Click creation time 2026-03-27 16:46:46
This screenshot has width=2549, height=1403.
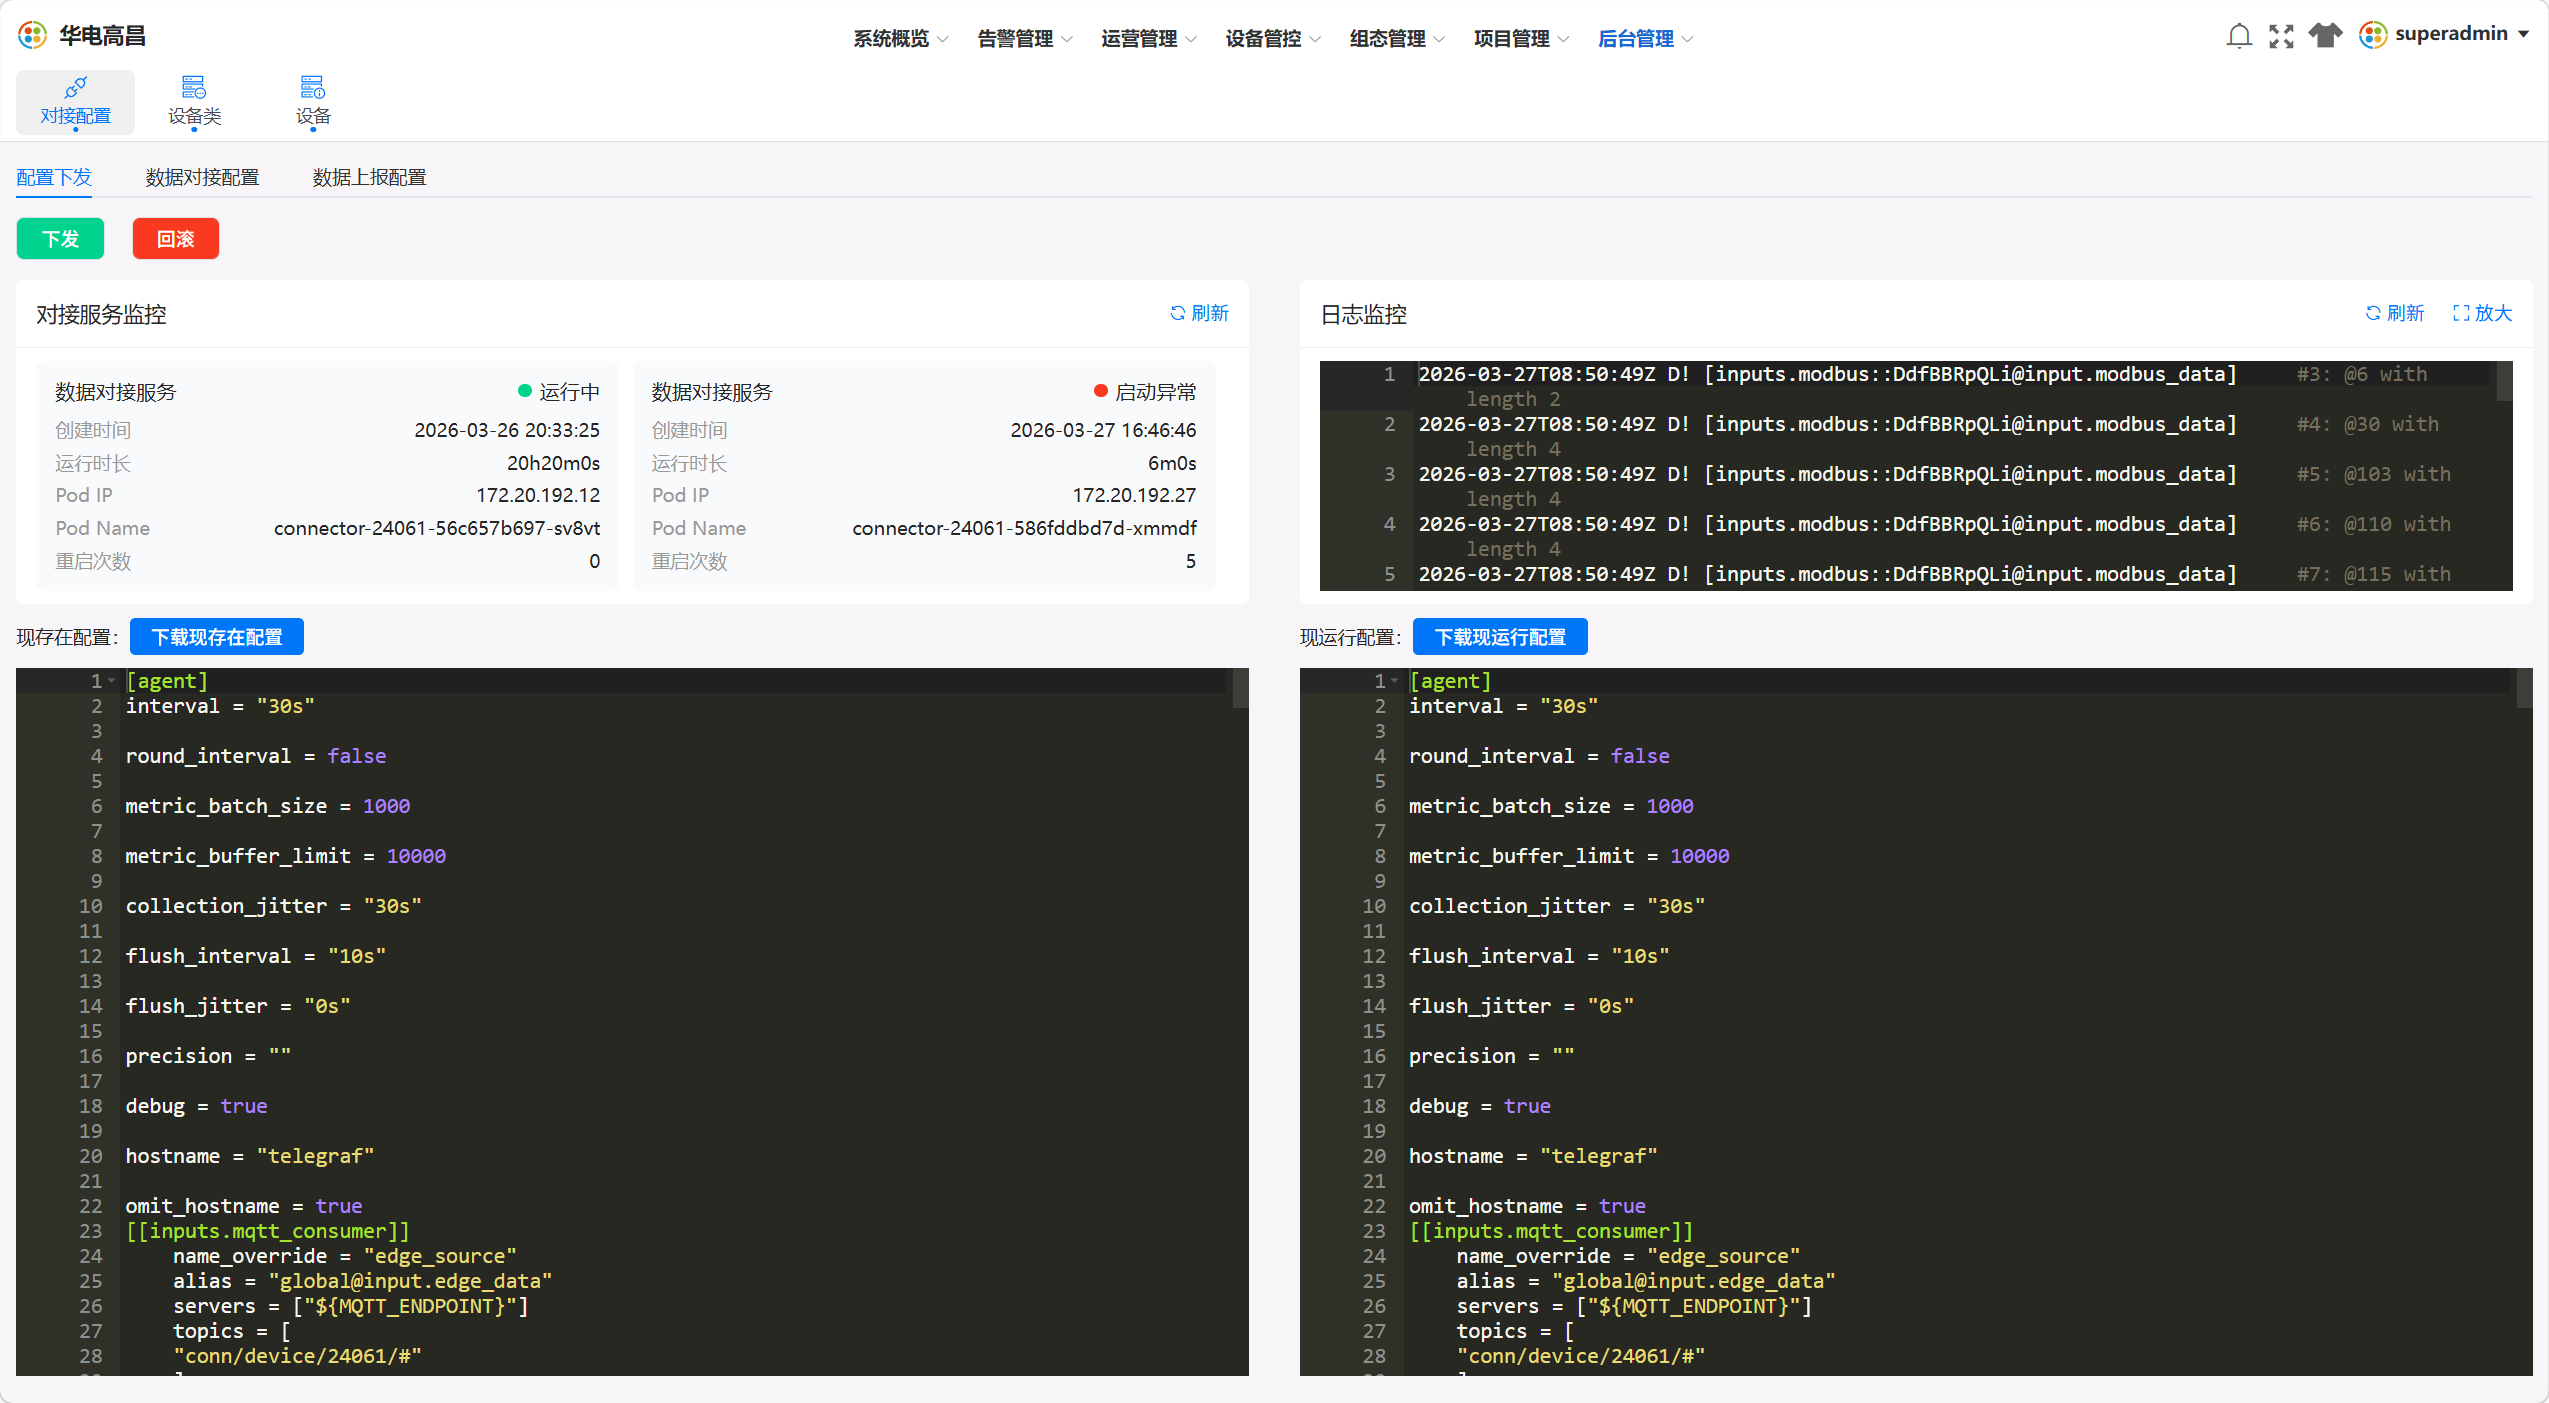pos(1103,430)
